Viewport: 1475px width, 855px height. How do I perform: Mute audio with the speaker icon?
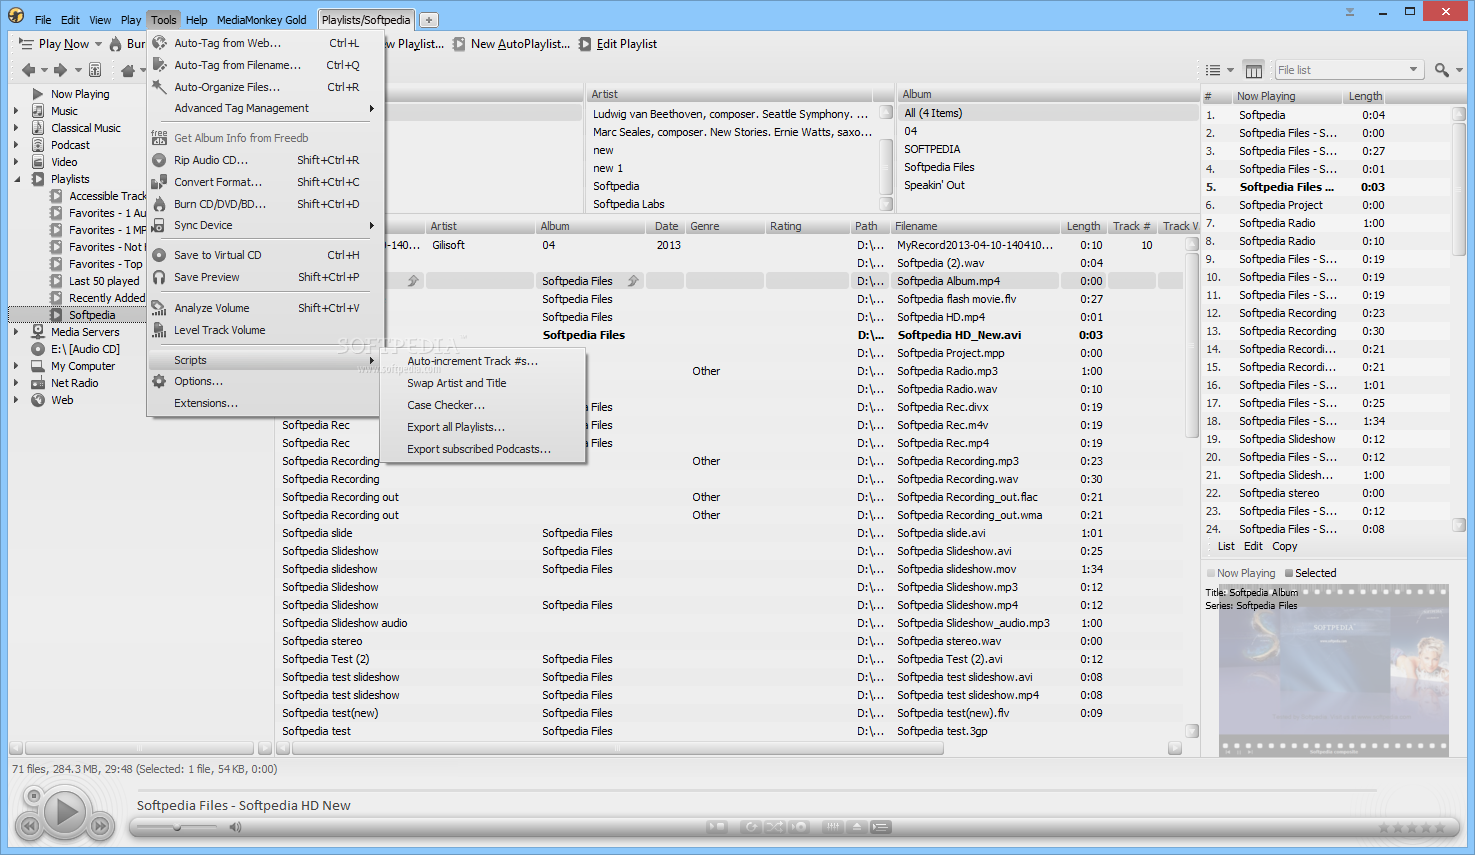coord(235,827)
